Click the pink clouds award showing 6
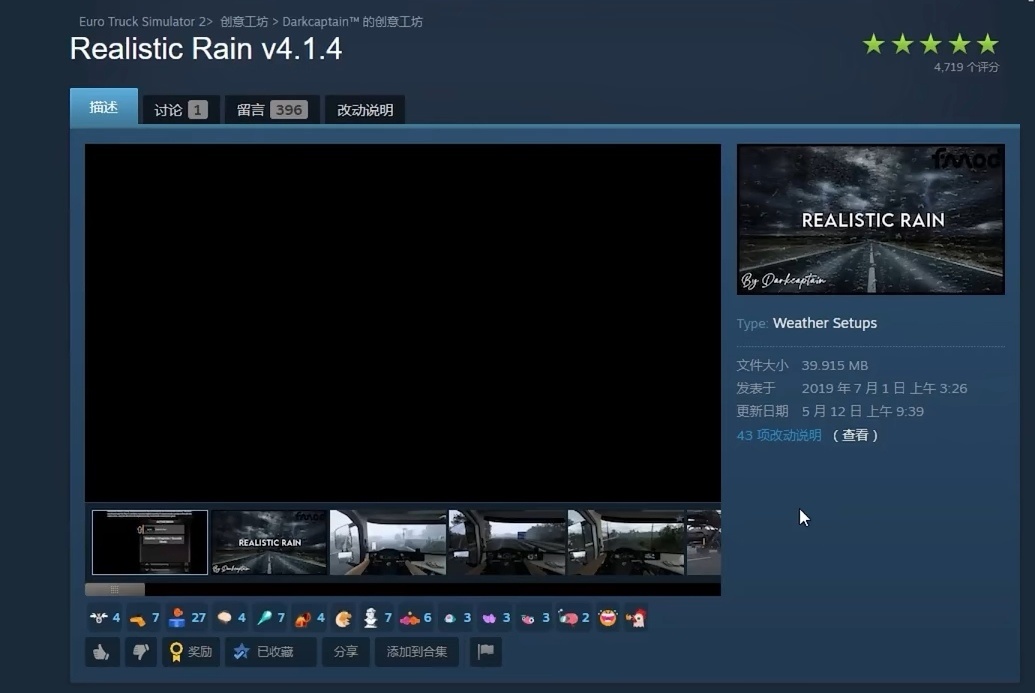Viewport: 1035px width, 693px height. coord(416,618)
